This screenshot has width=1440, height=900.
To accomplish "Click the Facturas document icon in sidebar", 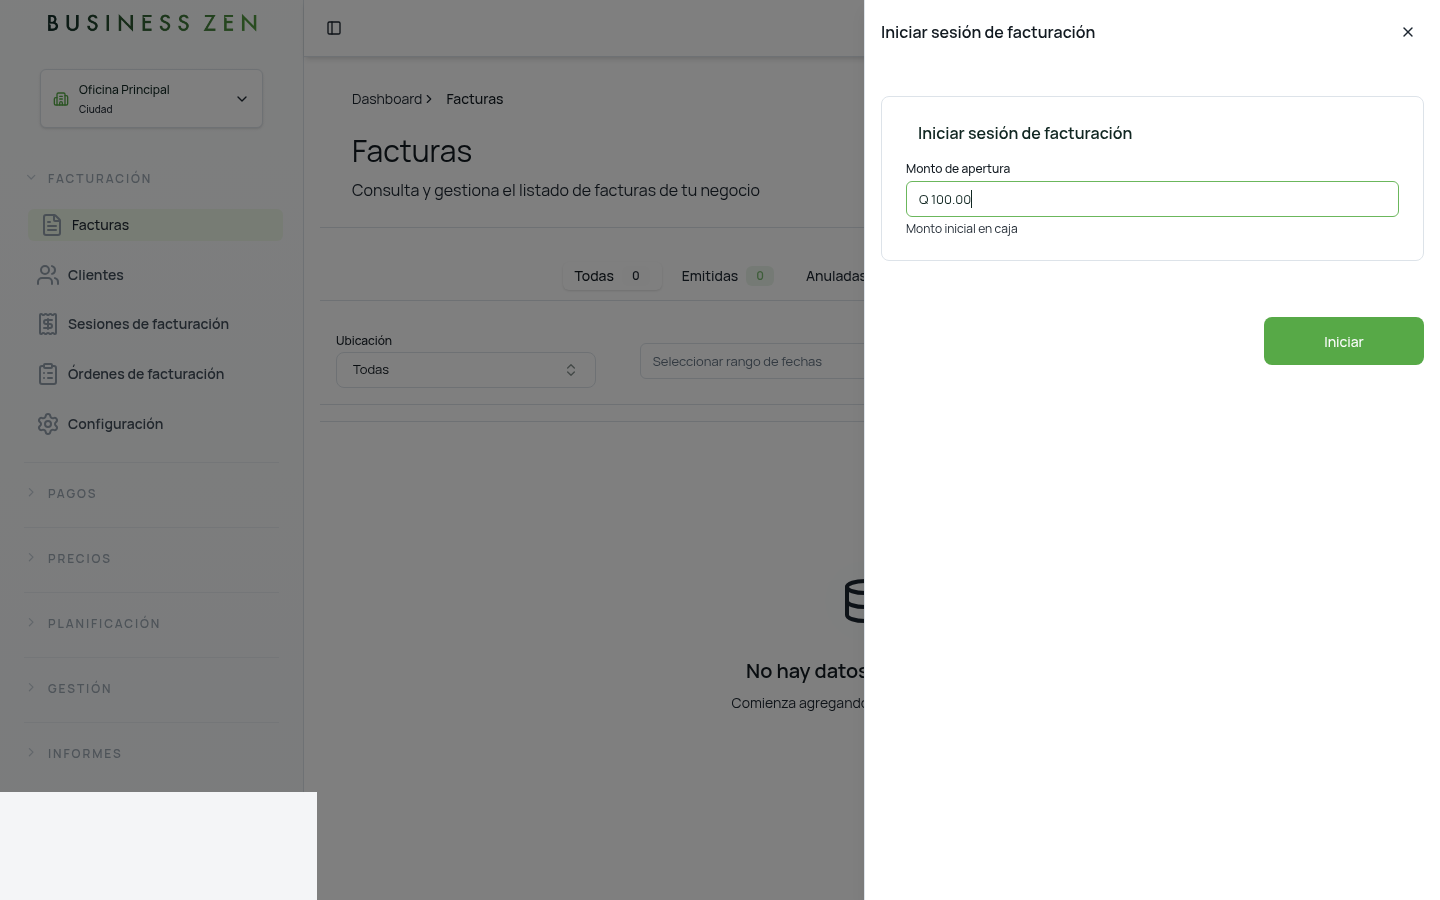I will (x=52, y=225).
